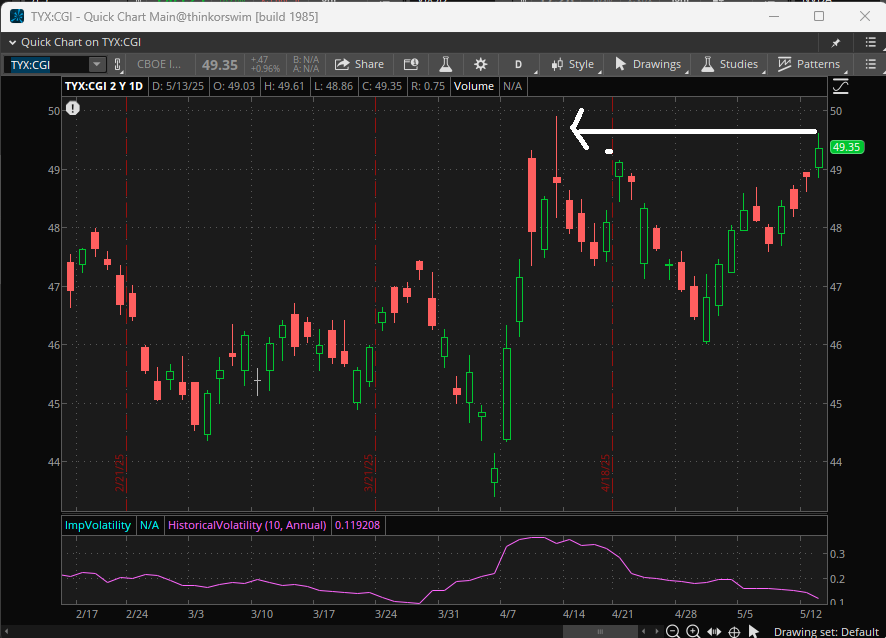
Task: Click the TYX:CGI symbol input field
Action: pyautogui.click(x=46, y=64)
